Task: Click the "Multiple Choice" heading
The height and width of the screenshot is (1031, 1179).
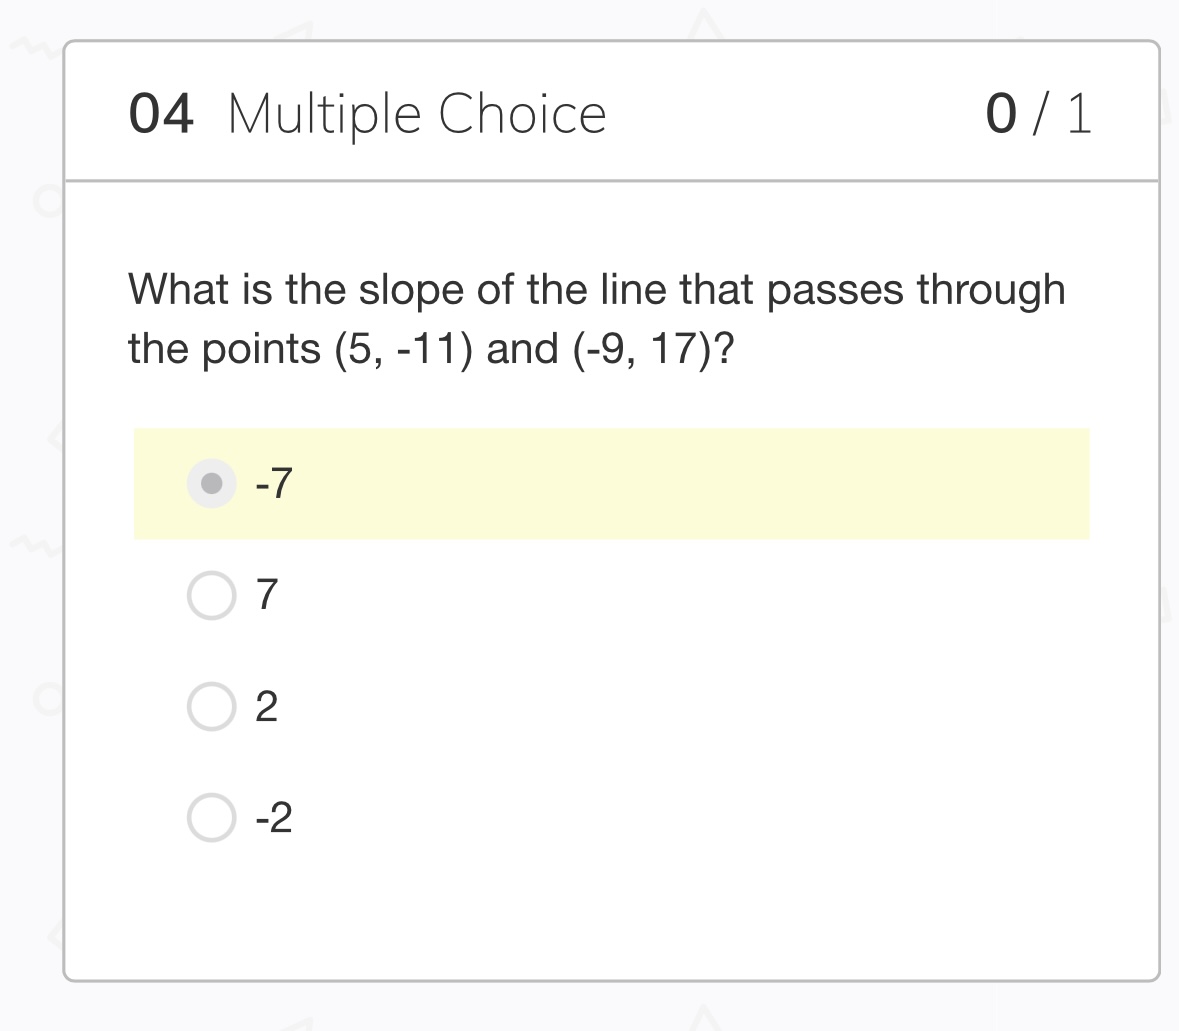Action: coord(417,114)
